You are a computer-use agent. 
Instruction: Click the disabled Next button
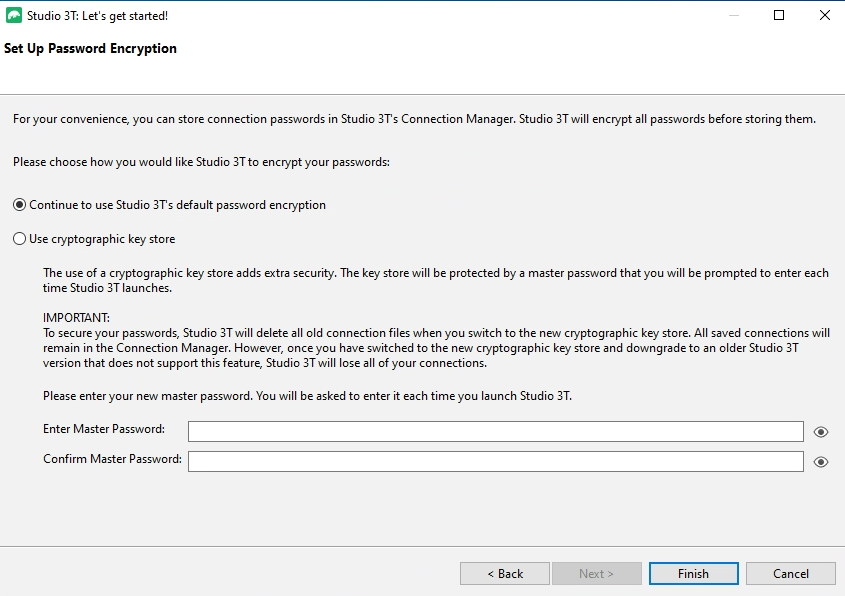(x=597, y=573)
